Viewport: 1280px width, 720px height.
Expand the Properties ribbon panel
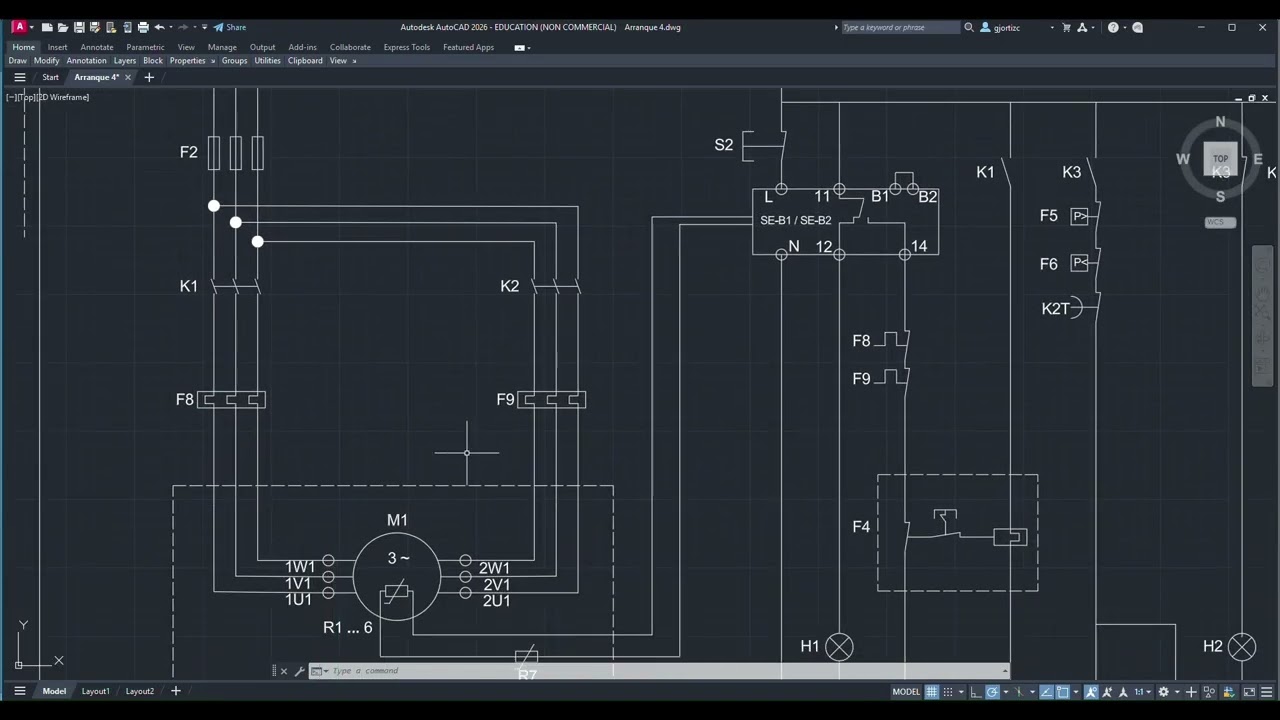coord(187,61)
